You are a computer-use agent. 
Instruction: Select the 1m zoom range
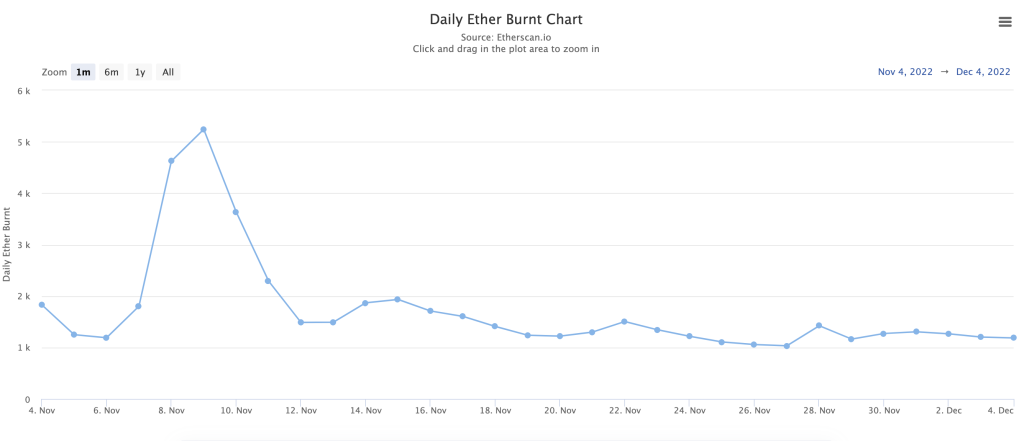83,72
